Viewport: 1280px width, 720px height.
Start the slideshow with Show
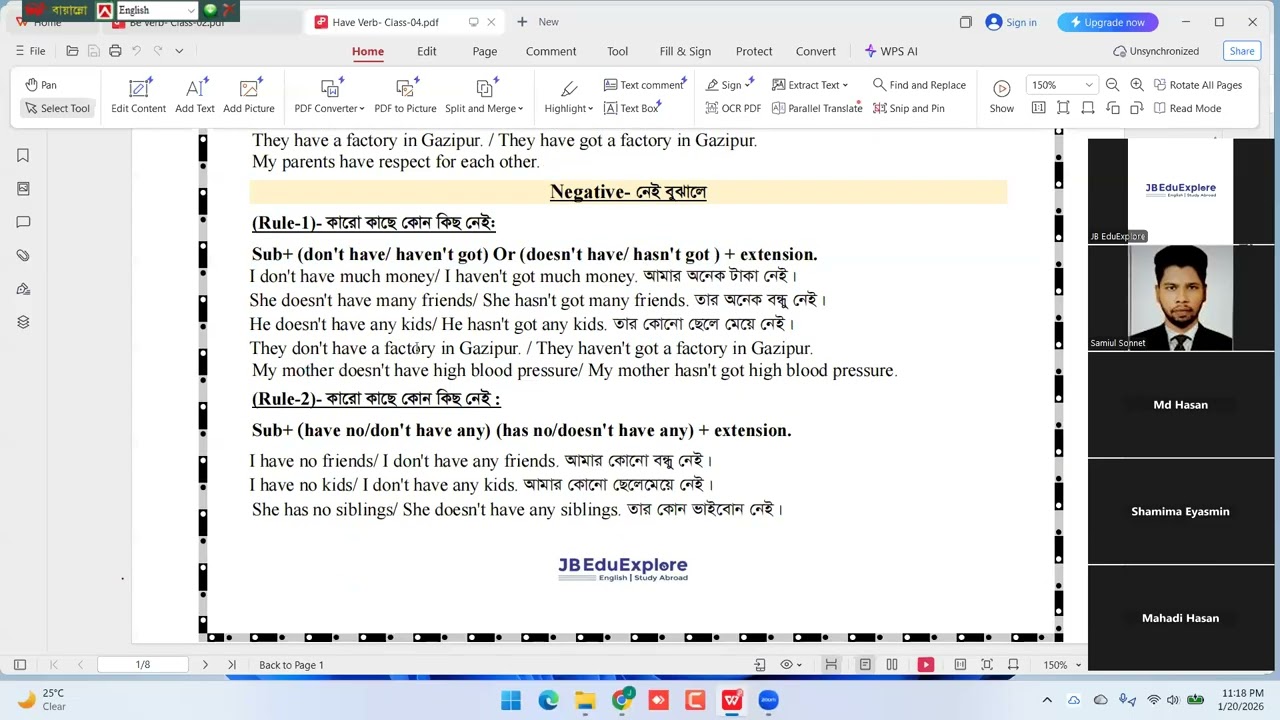[1002, 96]
